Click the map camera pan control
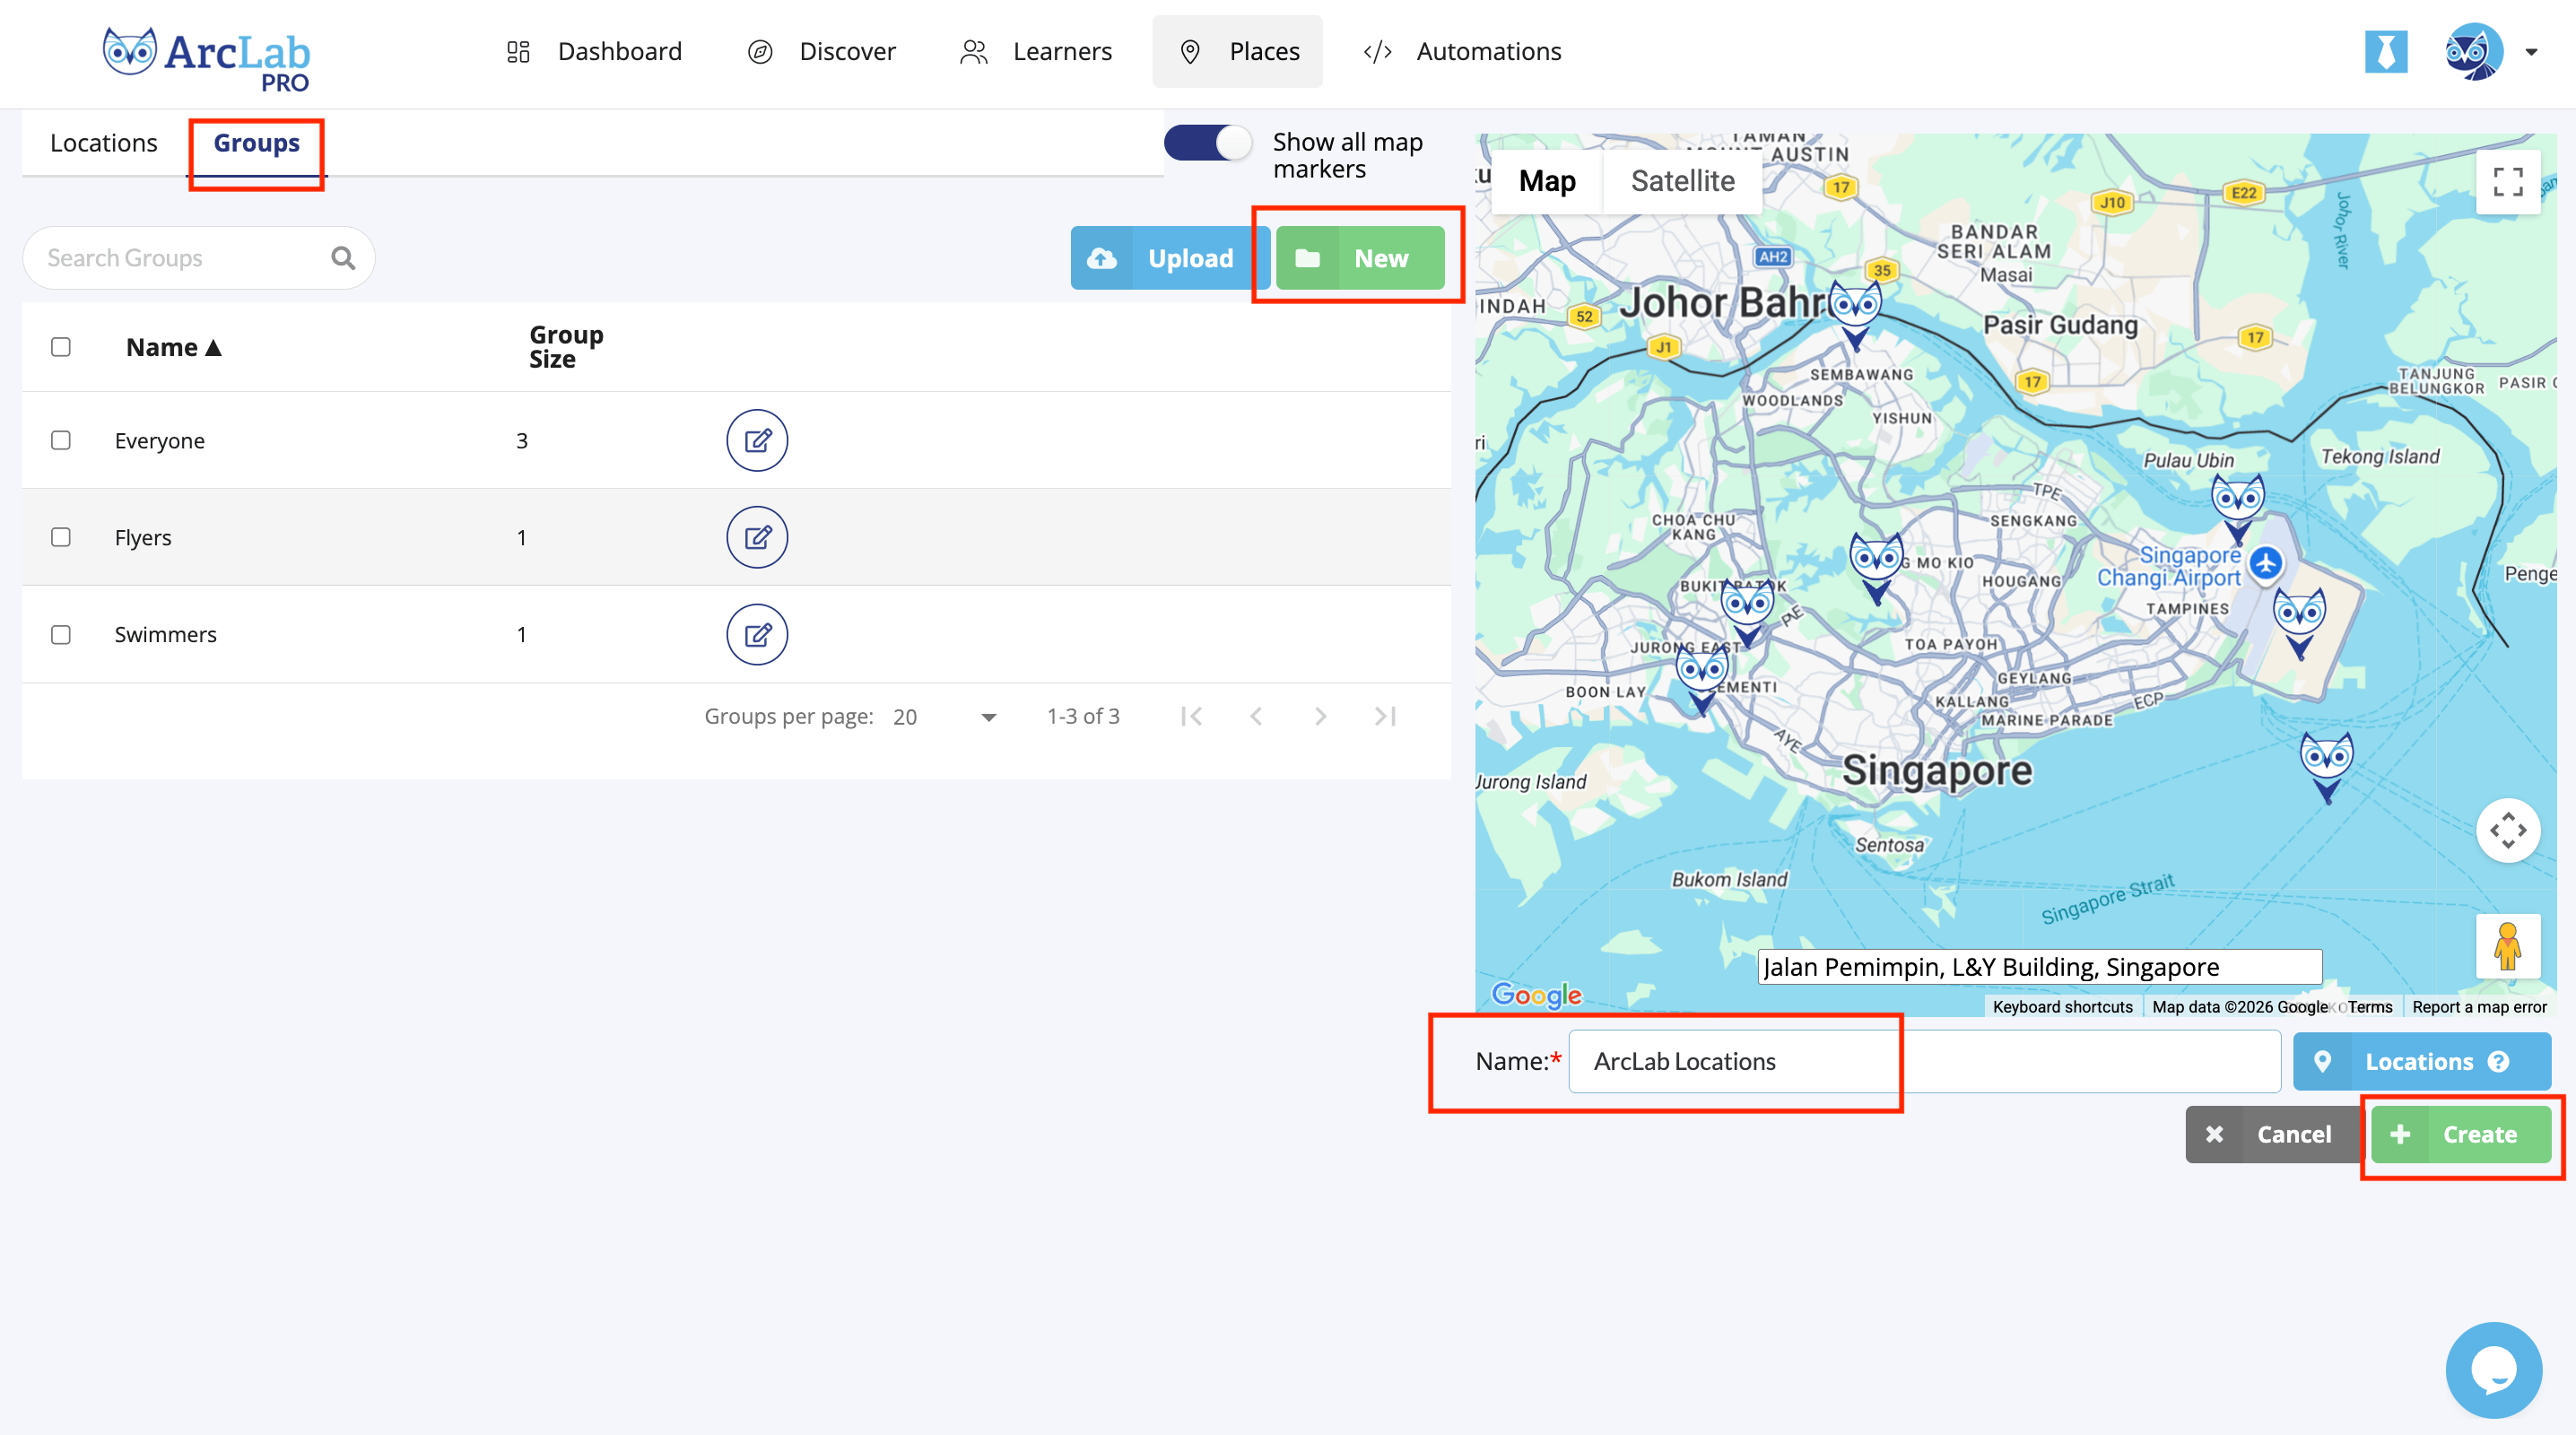 (2508, 830)
